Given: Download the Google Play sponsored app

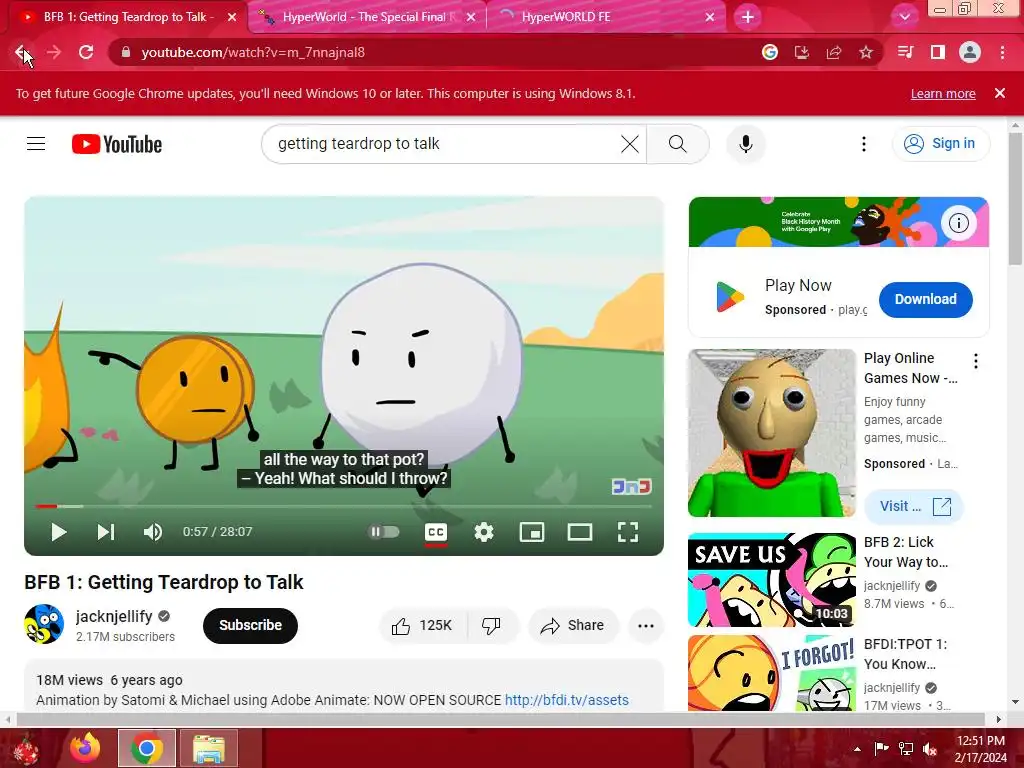Looking at the screenshot, I should point(925,300).
